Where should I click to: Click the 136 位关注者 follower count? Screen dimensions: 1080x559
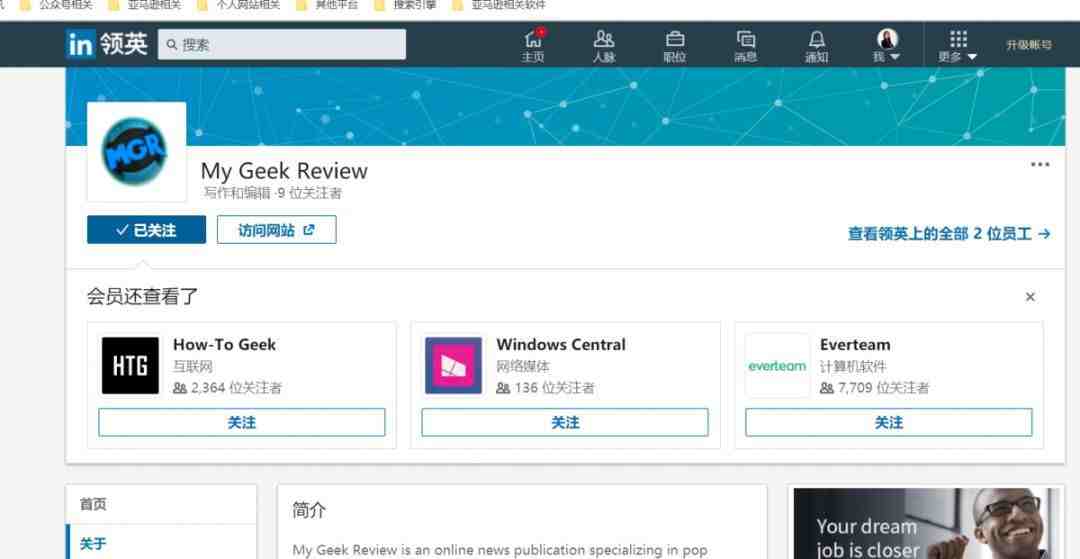(x=546, y=388)
